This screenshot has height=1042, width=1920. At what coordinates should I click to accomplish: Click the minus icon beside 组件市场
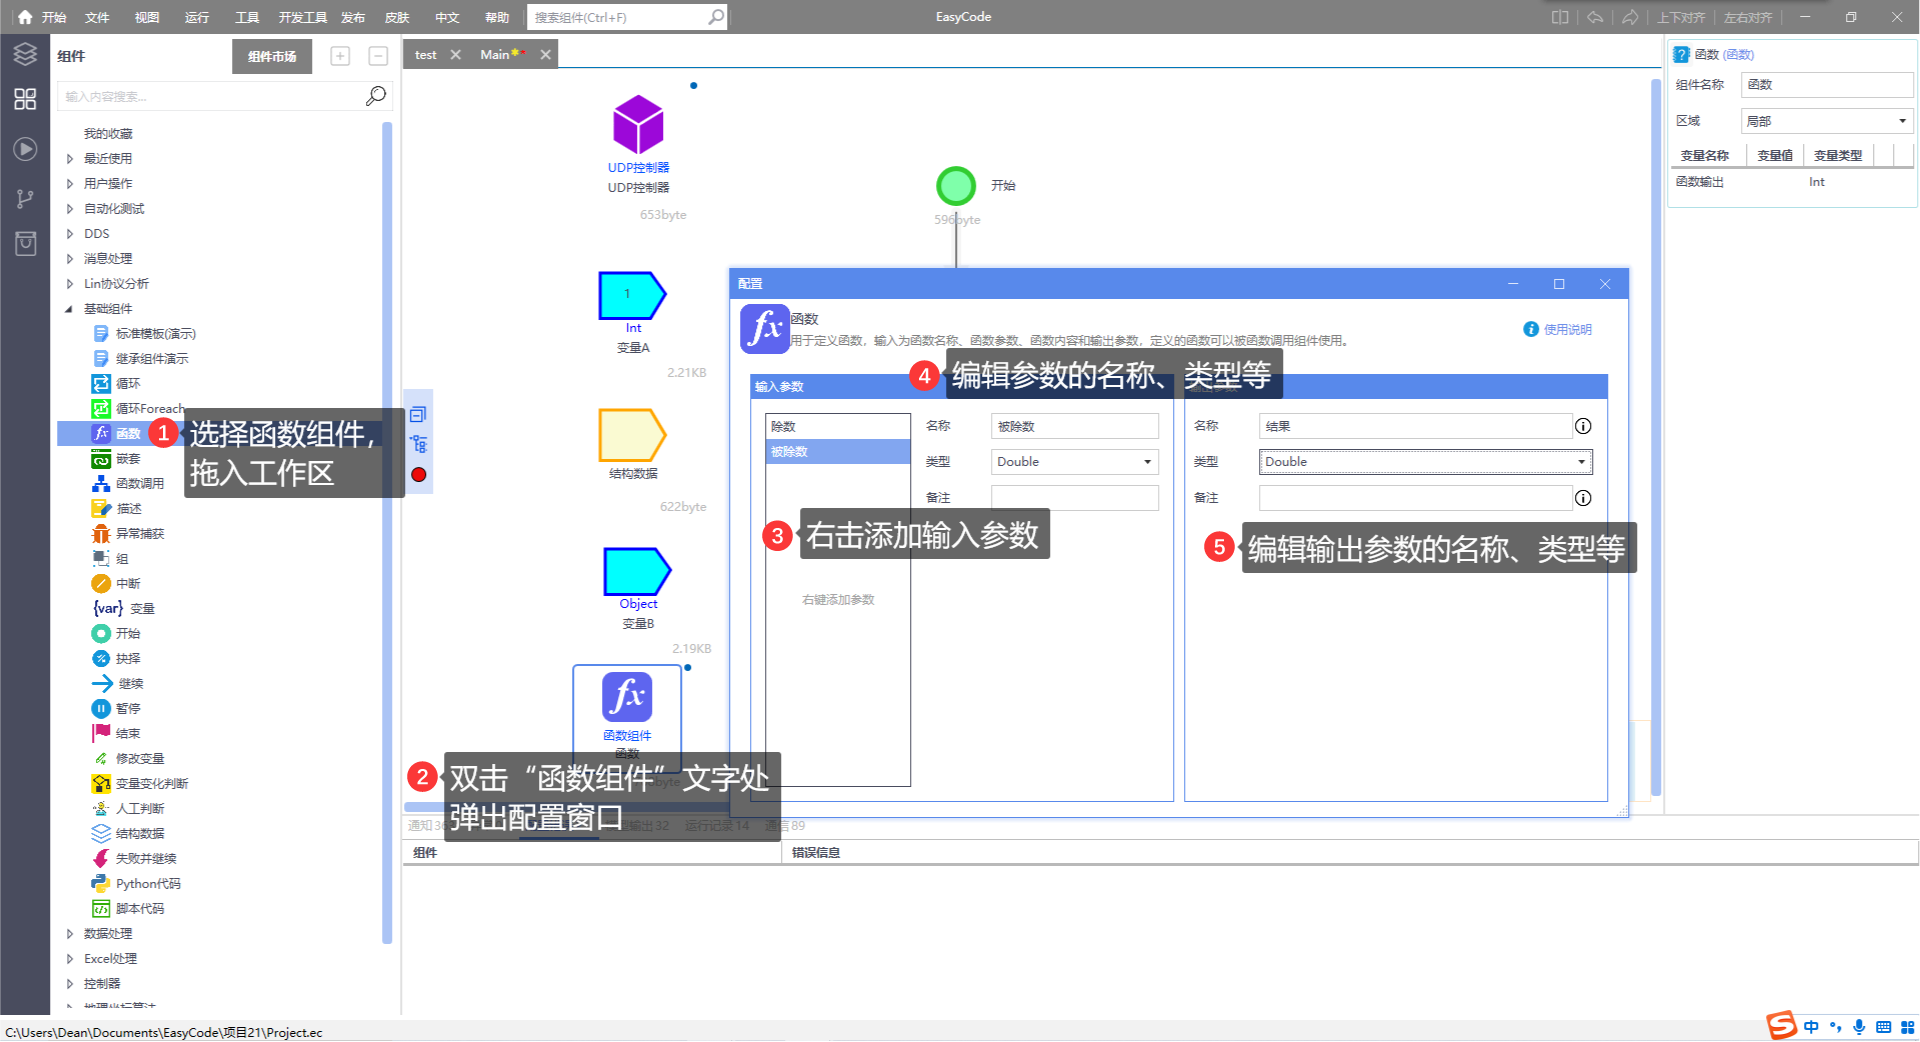(x=378, y=56)
